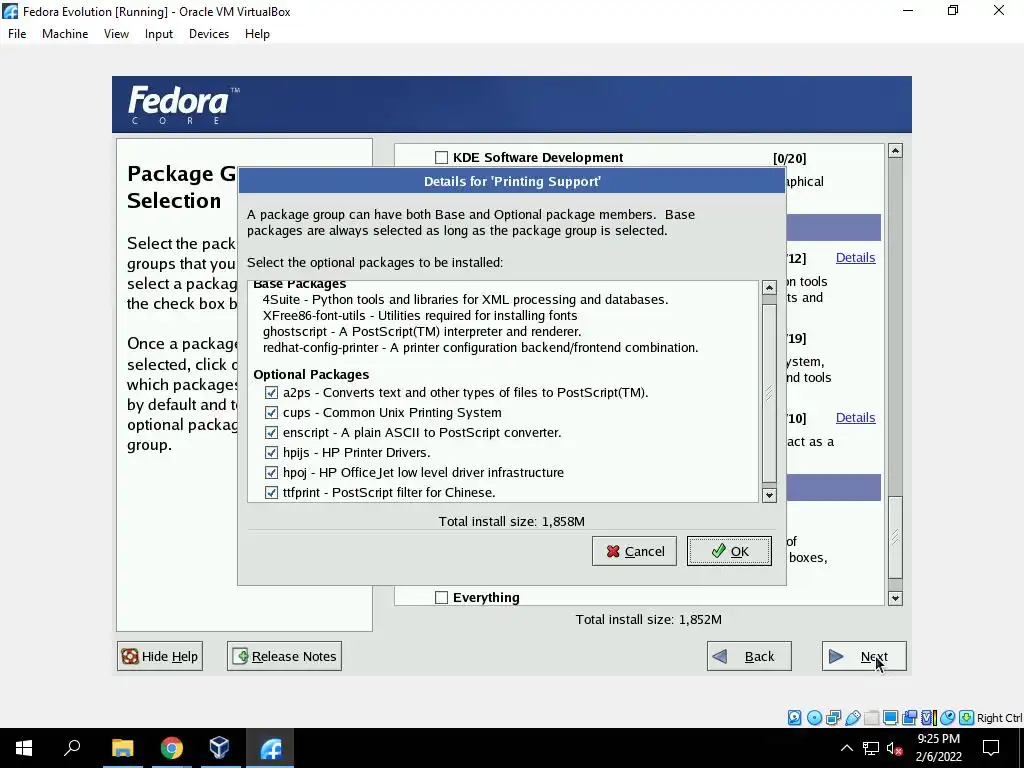Click the details list scroll down arrow
This screenshot has height=768, width=1024.
click(x=769, y=495)
